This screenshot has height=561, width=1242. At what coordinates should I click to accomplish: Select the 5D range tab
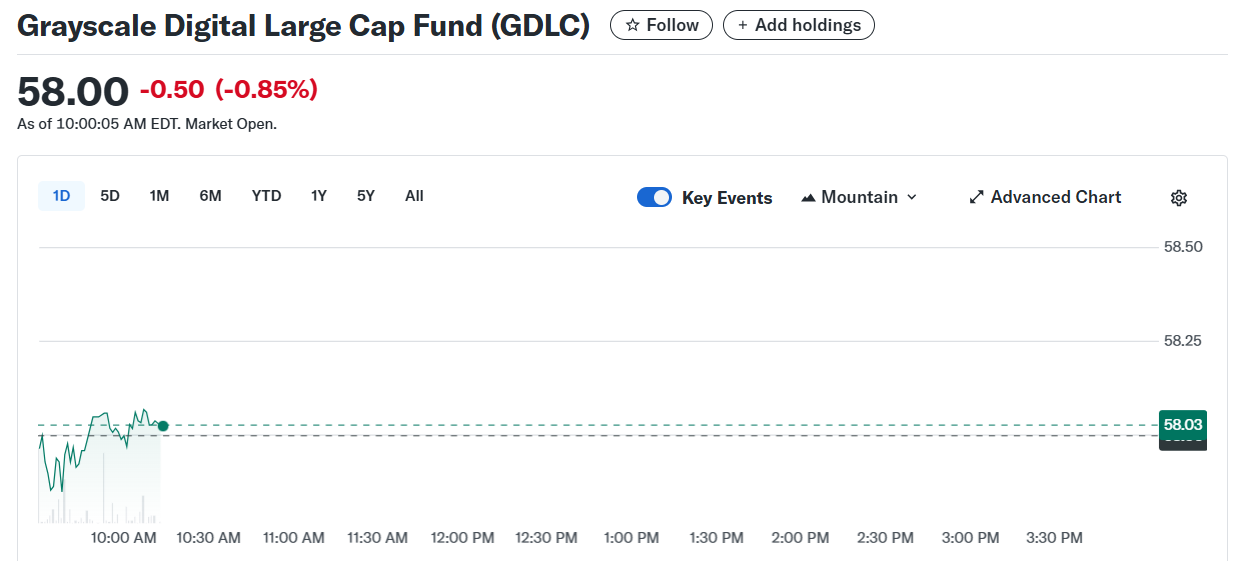click(110, 196)
